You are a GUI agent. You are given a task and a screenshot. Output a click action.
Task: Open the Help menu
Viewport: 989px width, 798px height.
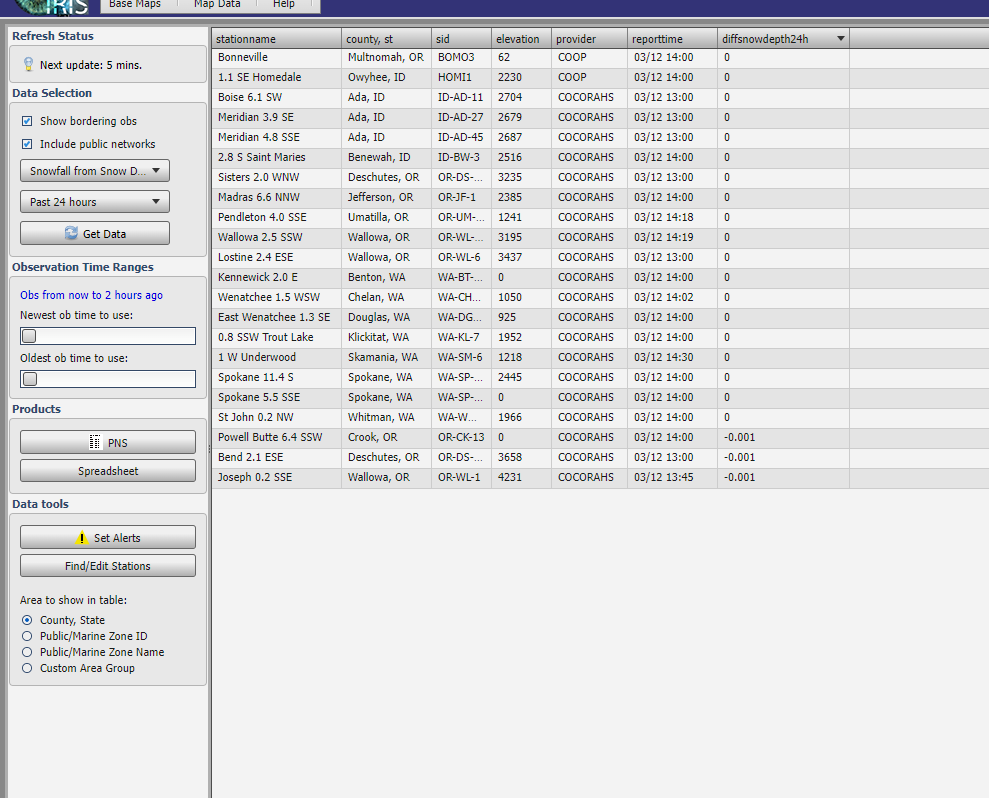click(284, 5)
